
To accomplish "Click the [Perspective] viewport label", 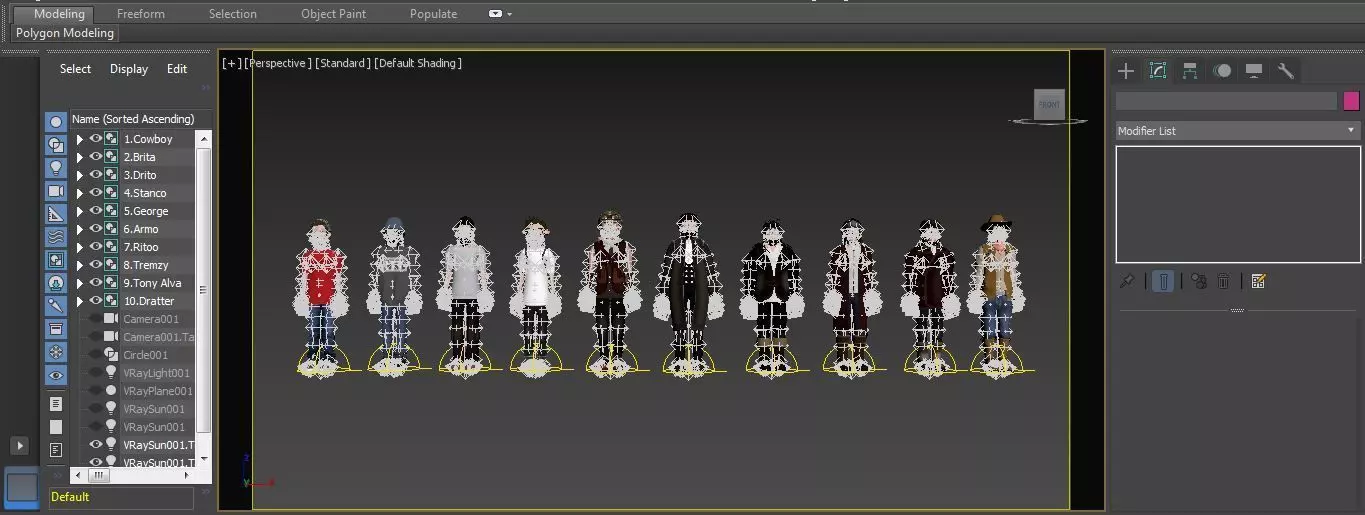I will coord(278,63).
